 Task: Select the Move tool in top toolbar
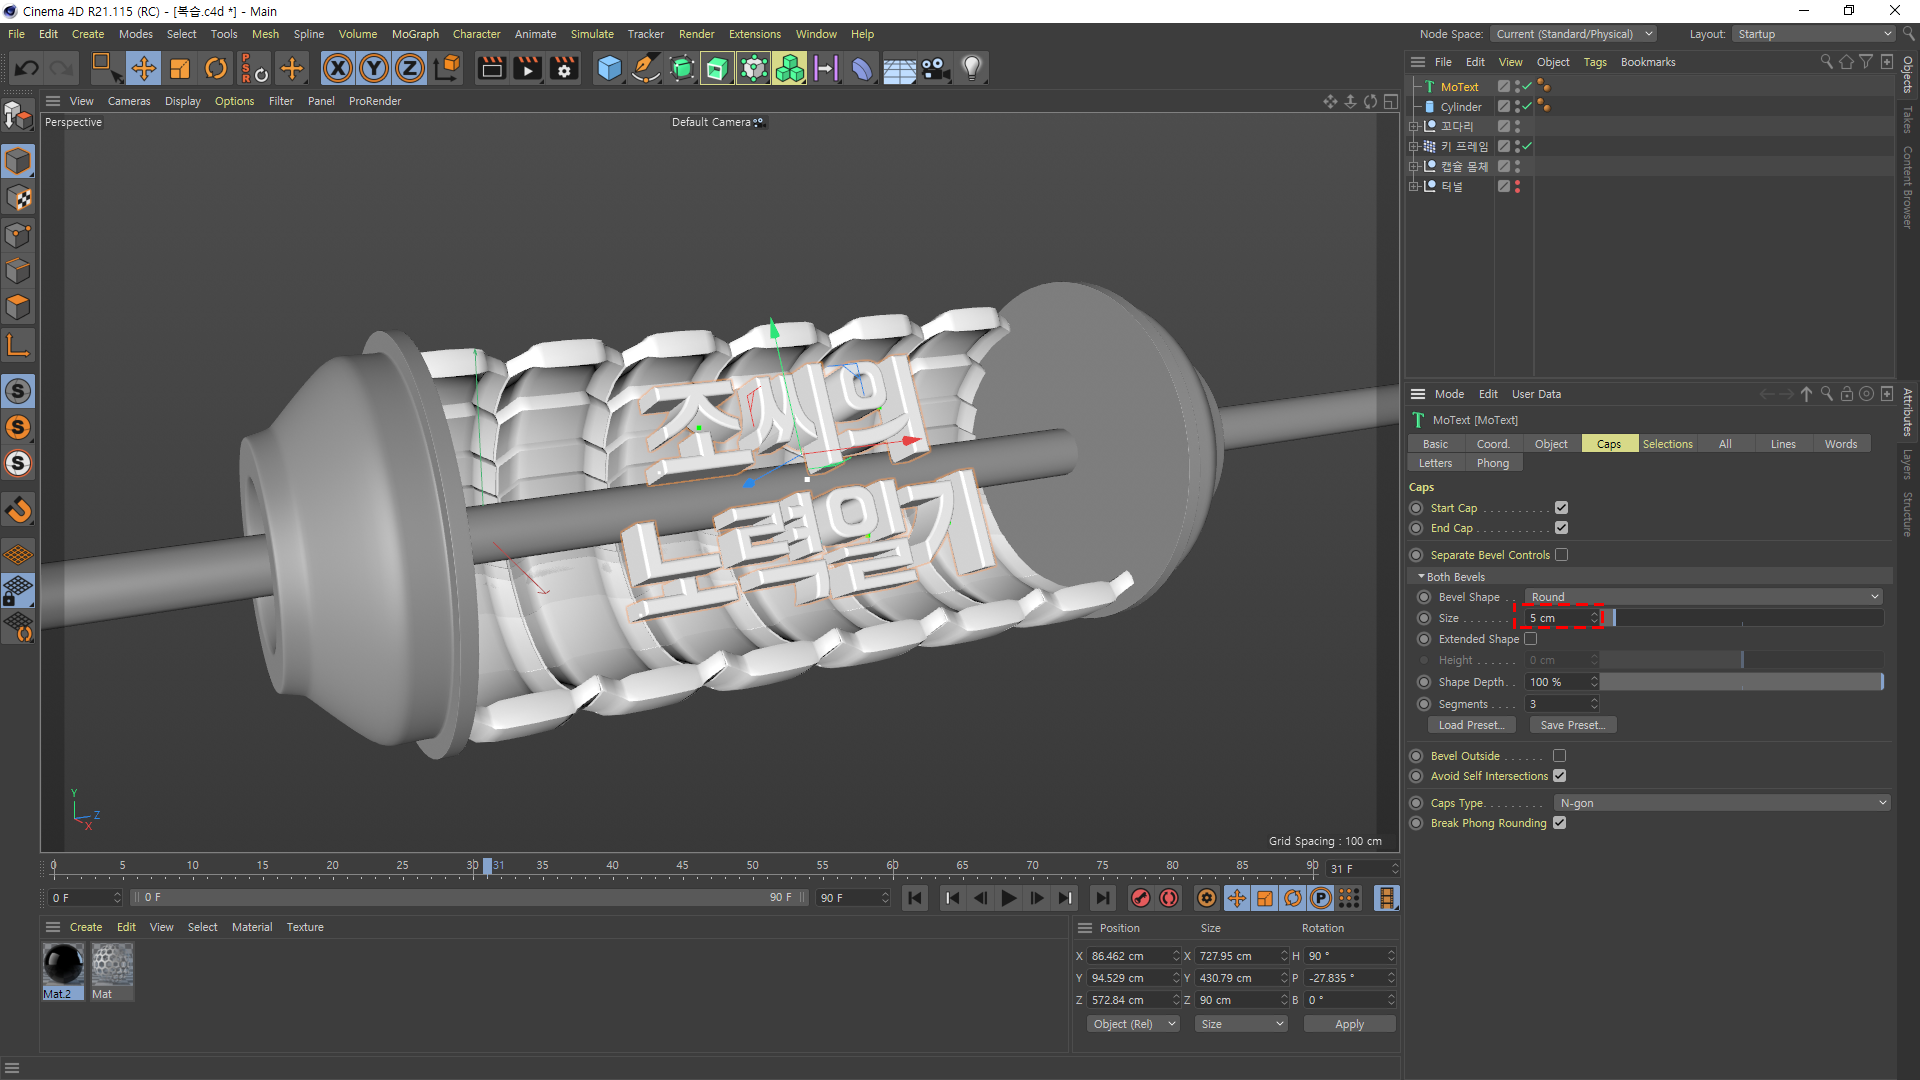pos(144,68)
